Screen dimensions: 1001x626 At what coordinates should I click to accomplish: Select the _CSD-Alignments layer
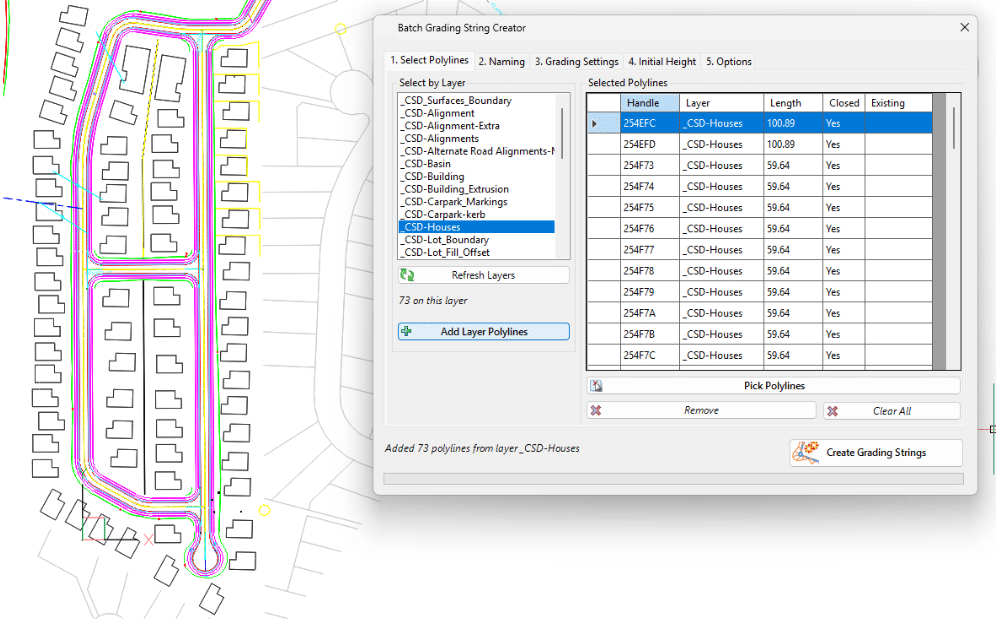click(477, 138)
